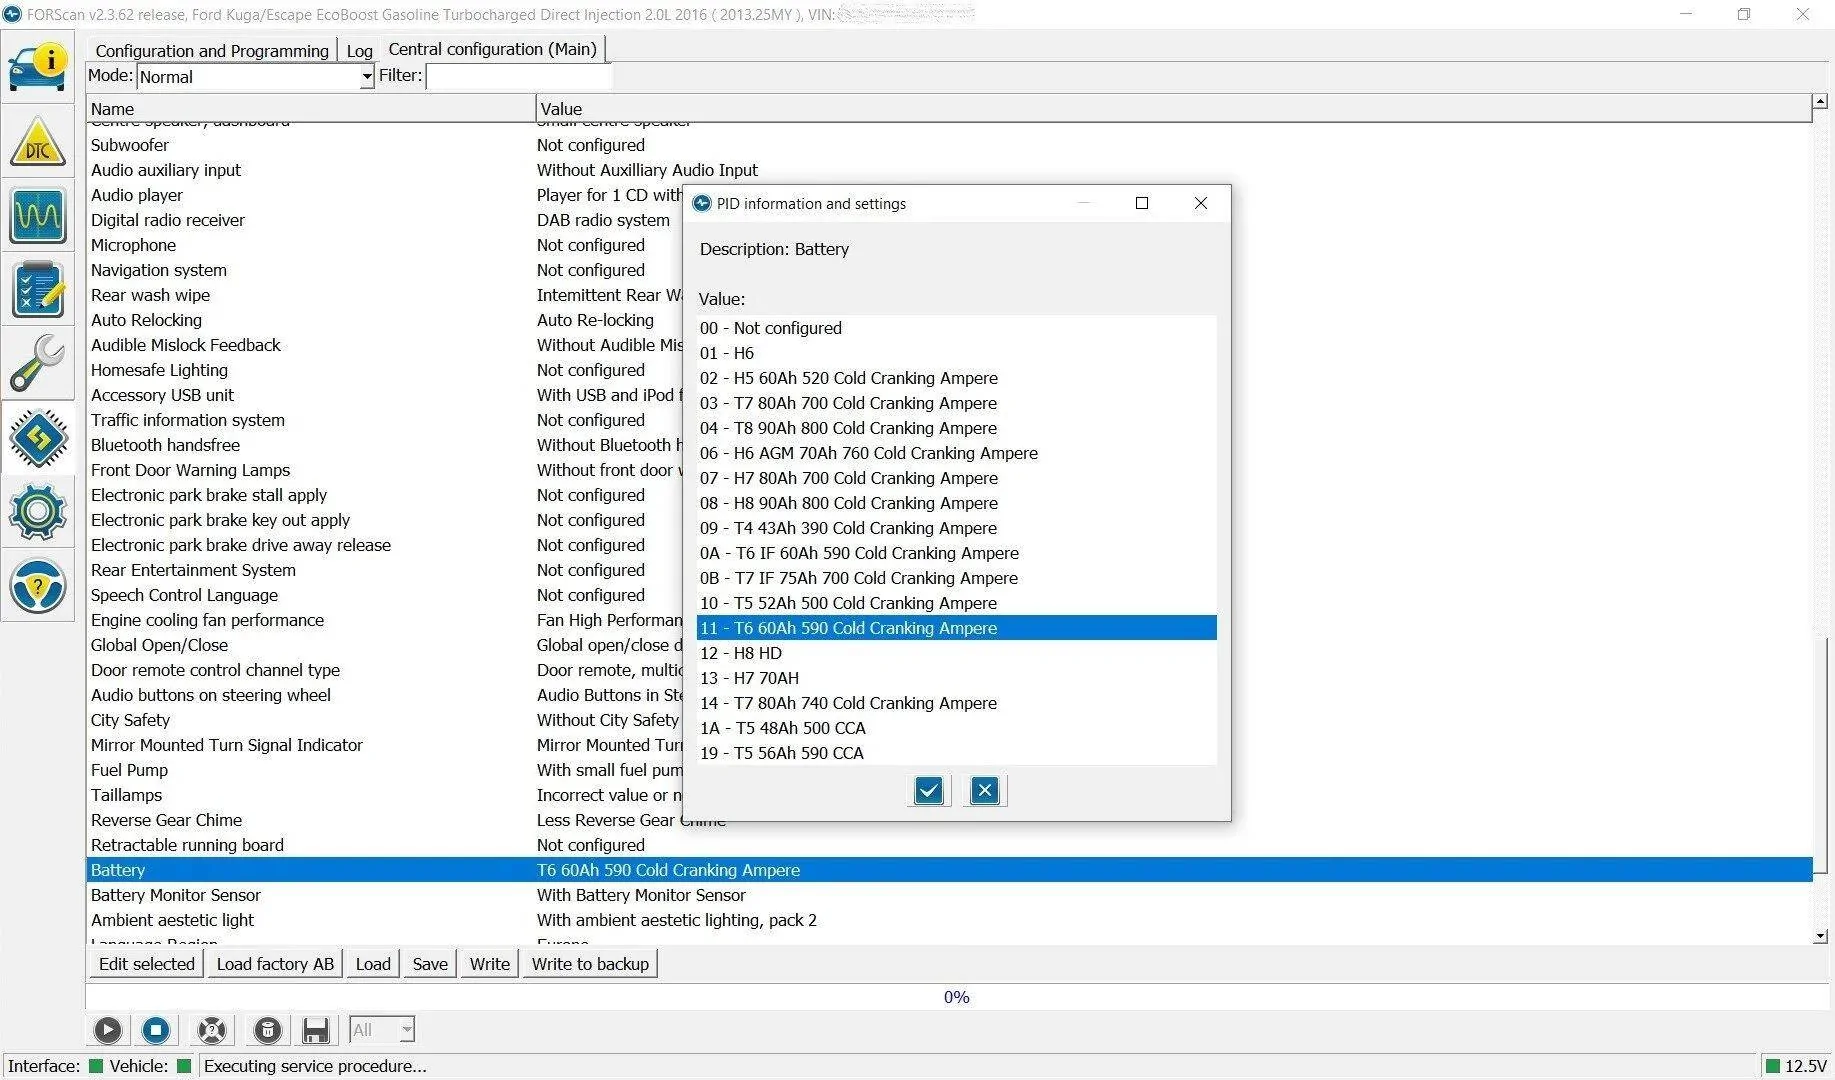
Task: Click the Write to backup button
Action: (x=590, y=964)
